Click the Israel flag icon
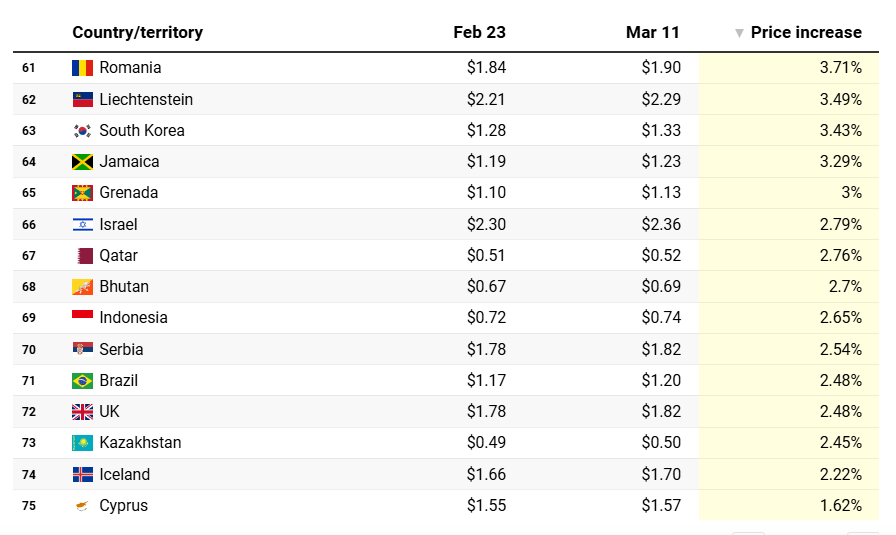The height and width of the screenshot is (535, 896). tap(82, 225)
